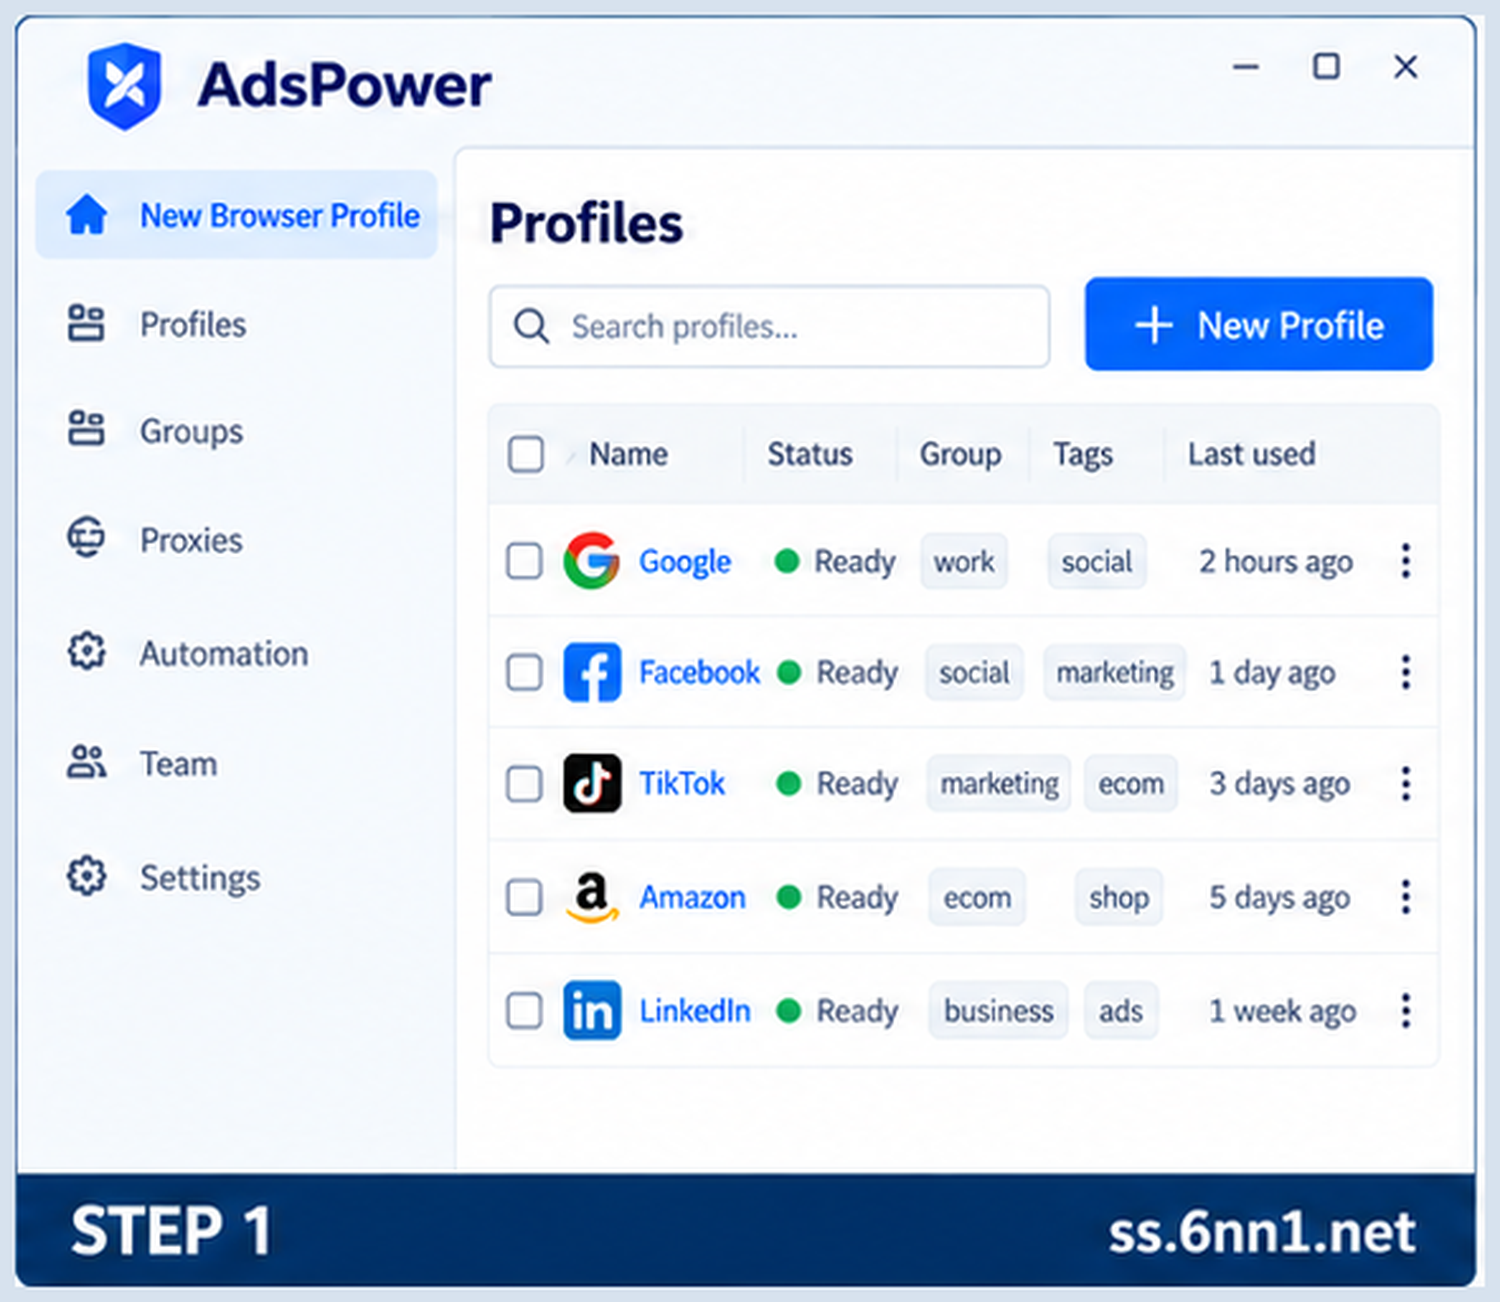This screenshot has width=1500, height=1302.
Task: Sort by the Tags column header
Action: pyautogui.click(x=1083, y=455)
